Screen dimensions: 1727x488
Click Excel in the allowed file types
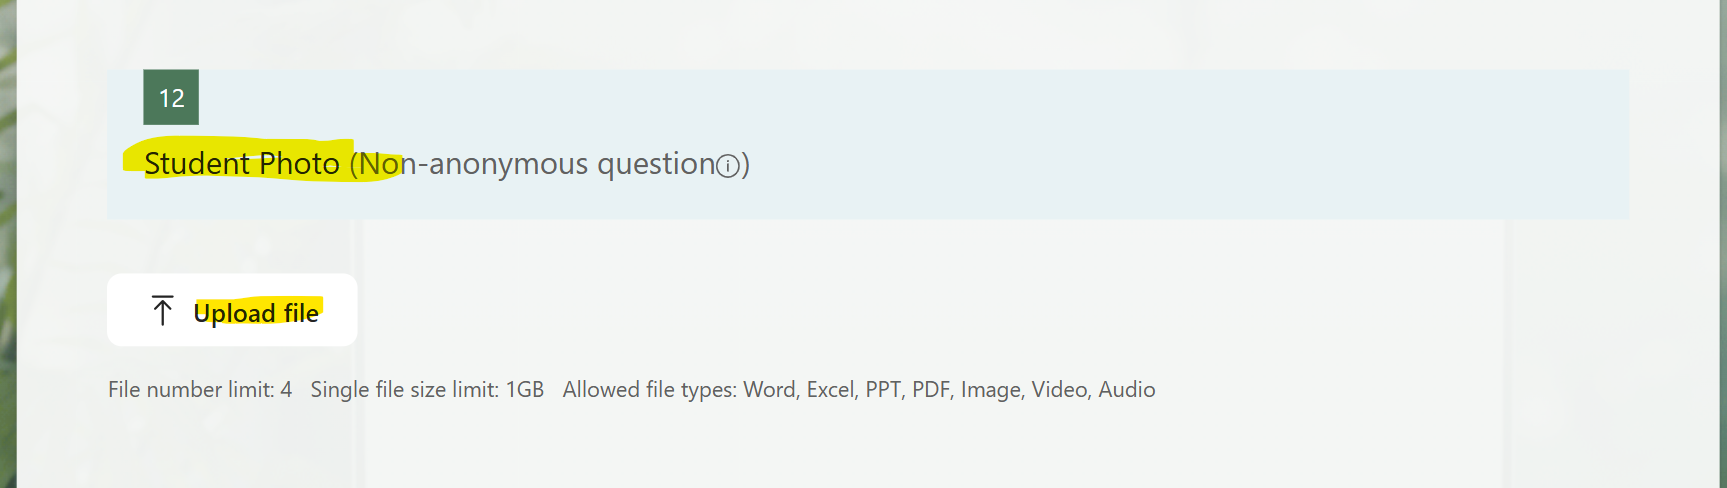click(x=829, y=390)
